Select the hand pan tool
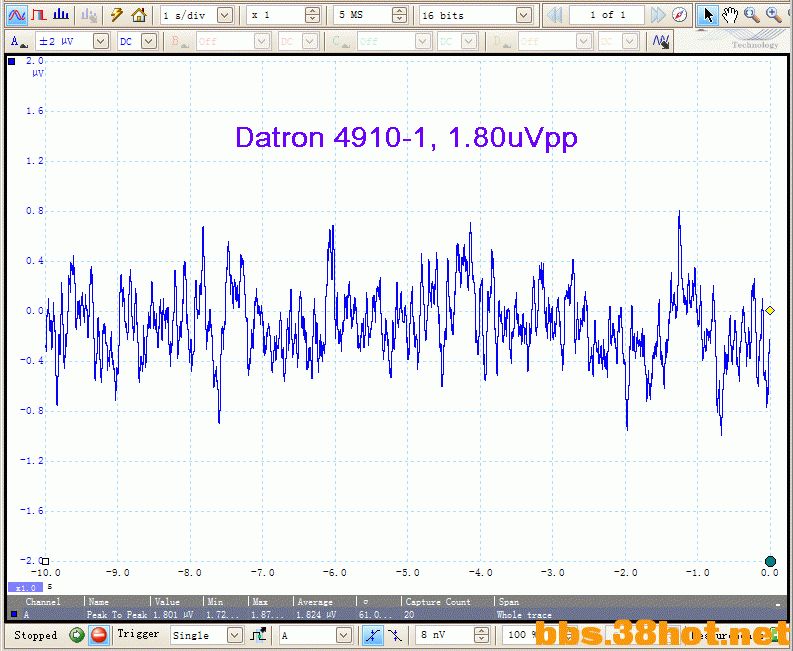The height and width of the screenshot is (651, 793). pos(730,16)
